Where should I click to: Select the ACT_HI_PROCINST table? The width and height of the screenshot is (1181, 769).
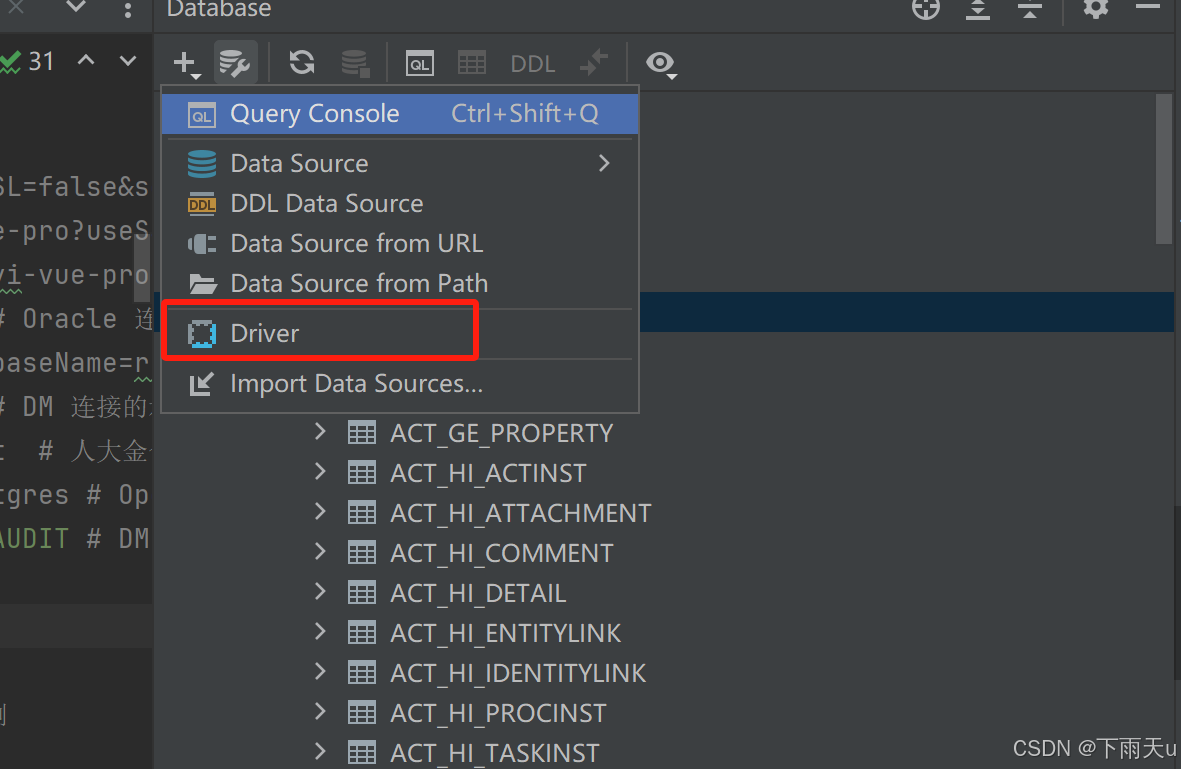point(498,713)
